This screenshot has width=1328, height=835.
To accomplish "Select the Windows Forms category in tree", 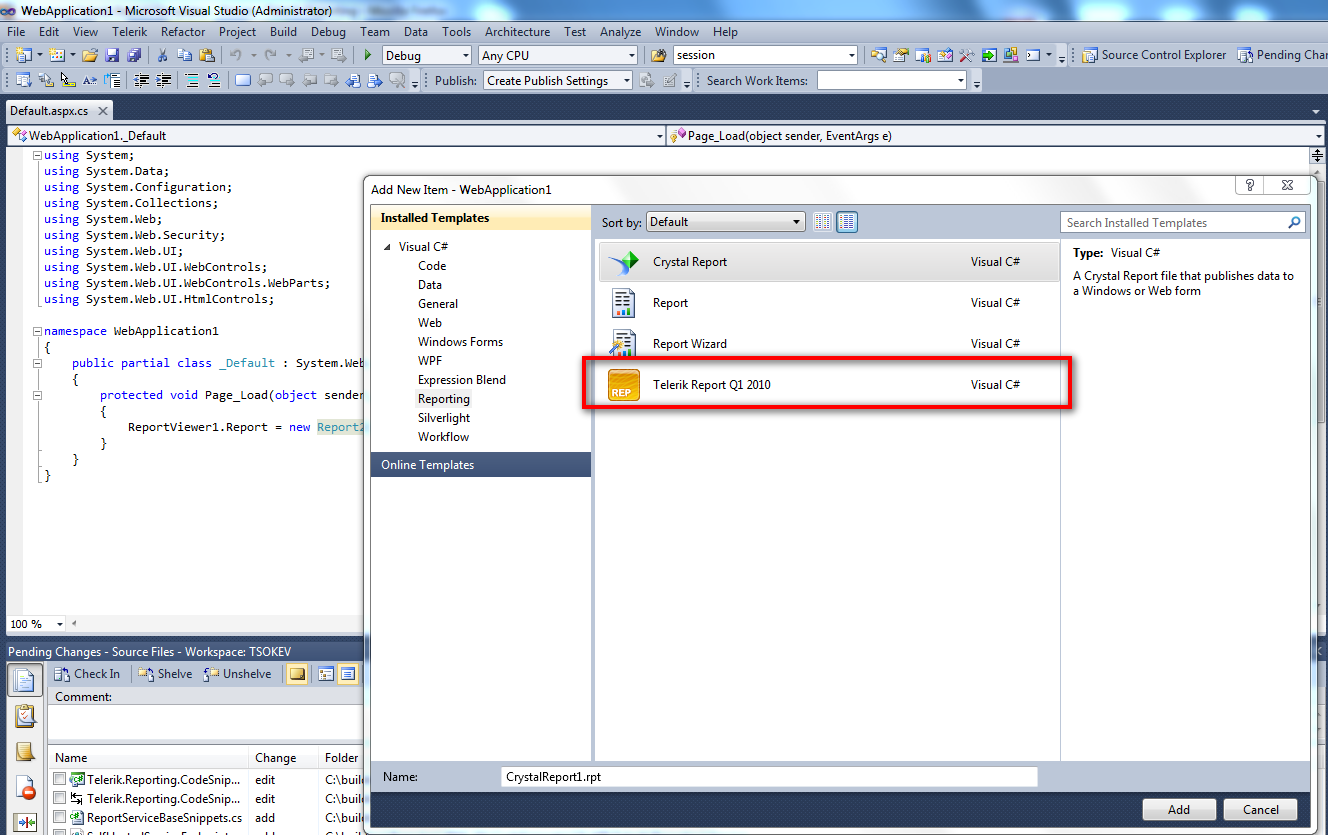I will click(x=460, y=342).
